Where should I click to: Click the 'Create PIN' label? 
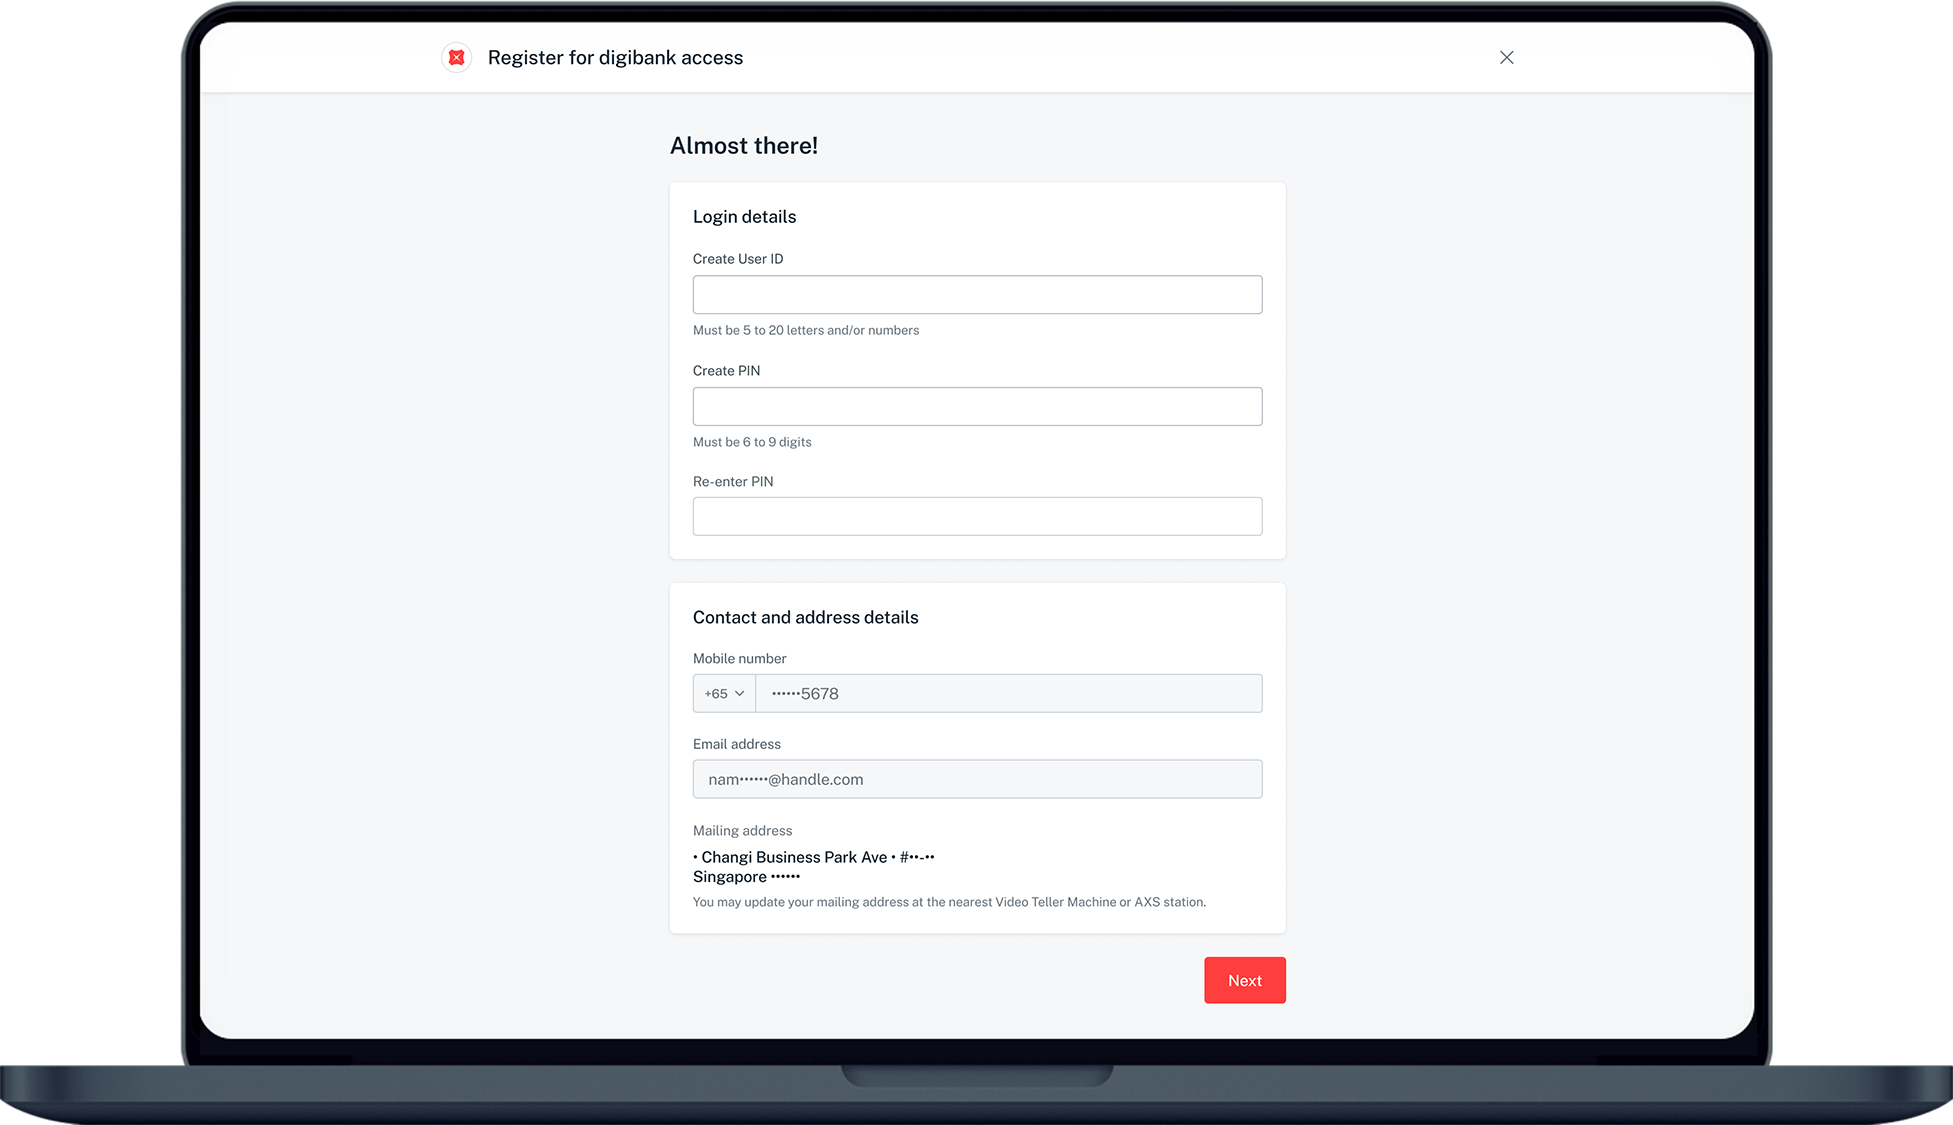tap(726, 371)
